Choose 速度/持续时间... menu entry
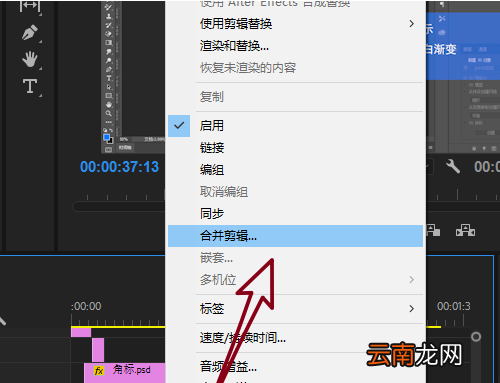The height and width of the screenshot is (383, 500). (295, 338)
